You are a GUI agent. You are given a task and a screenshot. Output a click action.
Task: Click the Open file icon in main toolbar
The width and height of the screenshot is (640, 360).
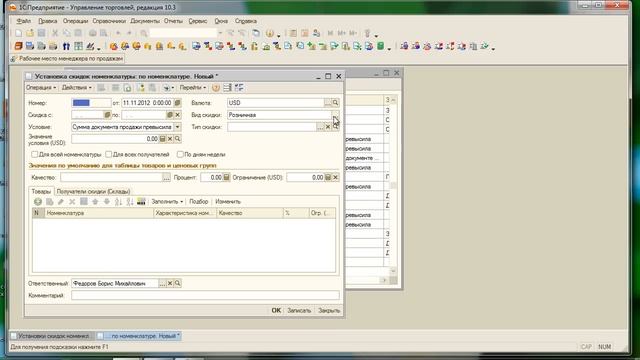[x=30, y=33]
